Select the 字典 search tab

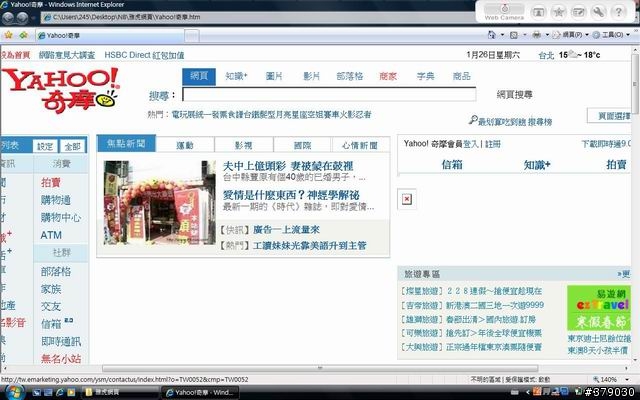(x=425, y=76)
